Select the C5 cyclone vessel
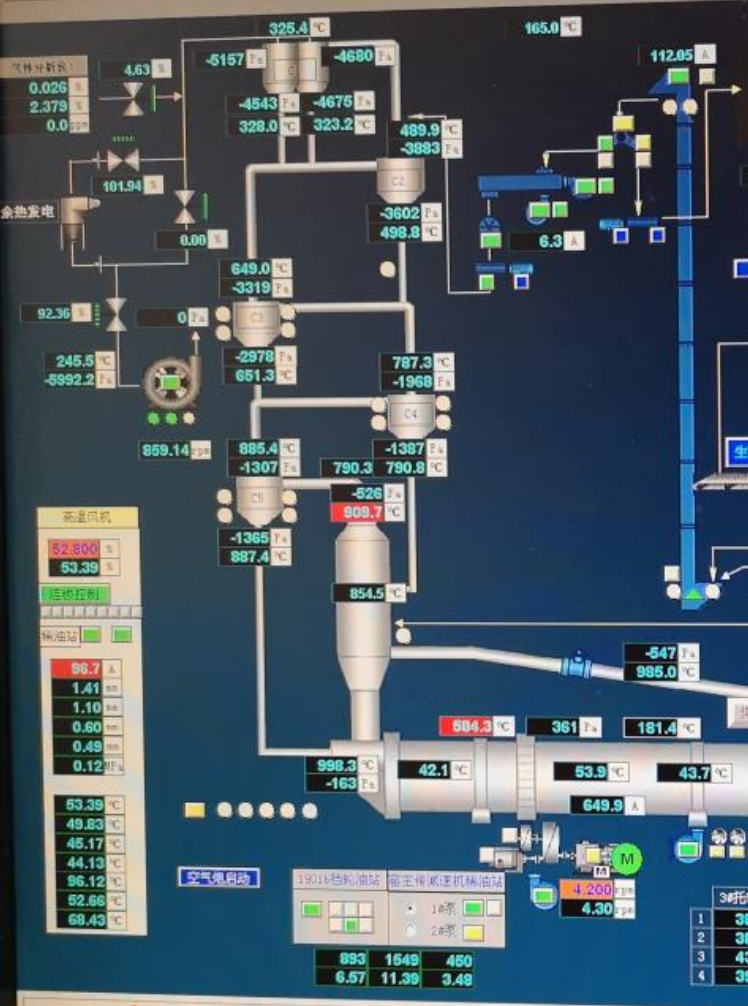Image resolution: width=748 pixels, height=1006 pixels. coord(255,499)
